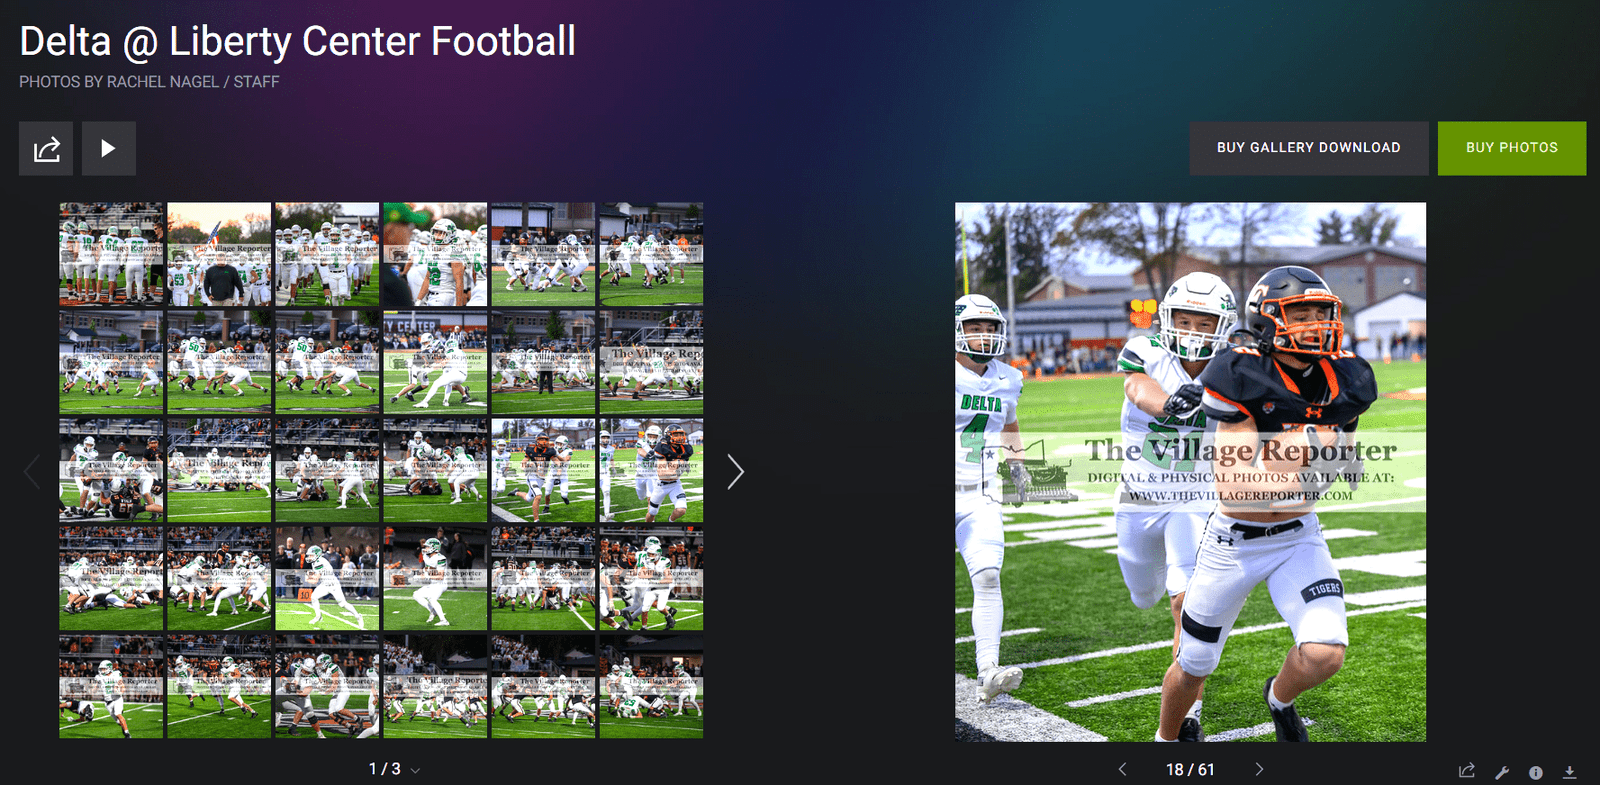The height and width of the screenshot is (785, 1600).
Task: Click the share gallery icon below the title
Action: (46, 149)
